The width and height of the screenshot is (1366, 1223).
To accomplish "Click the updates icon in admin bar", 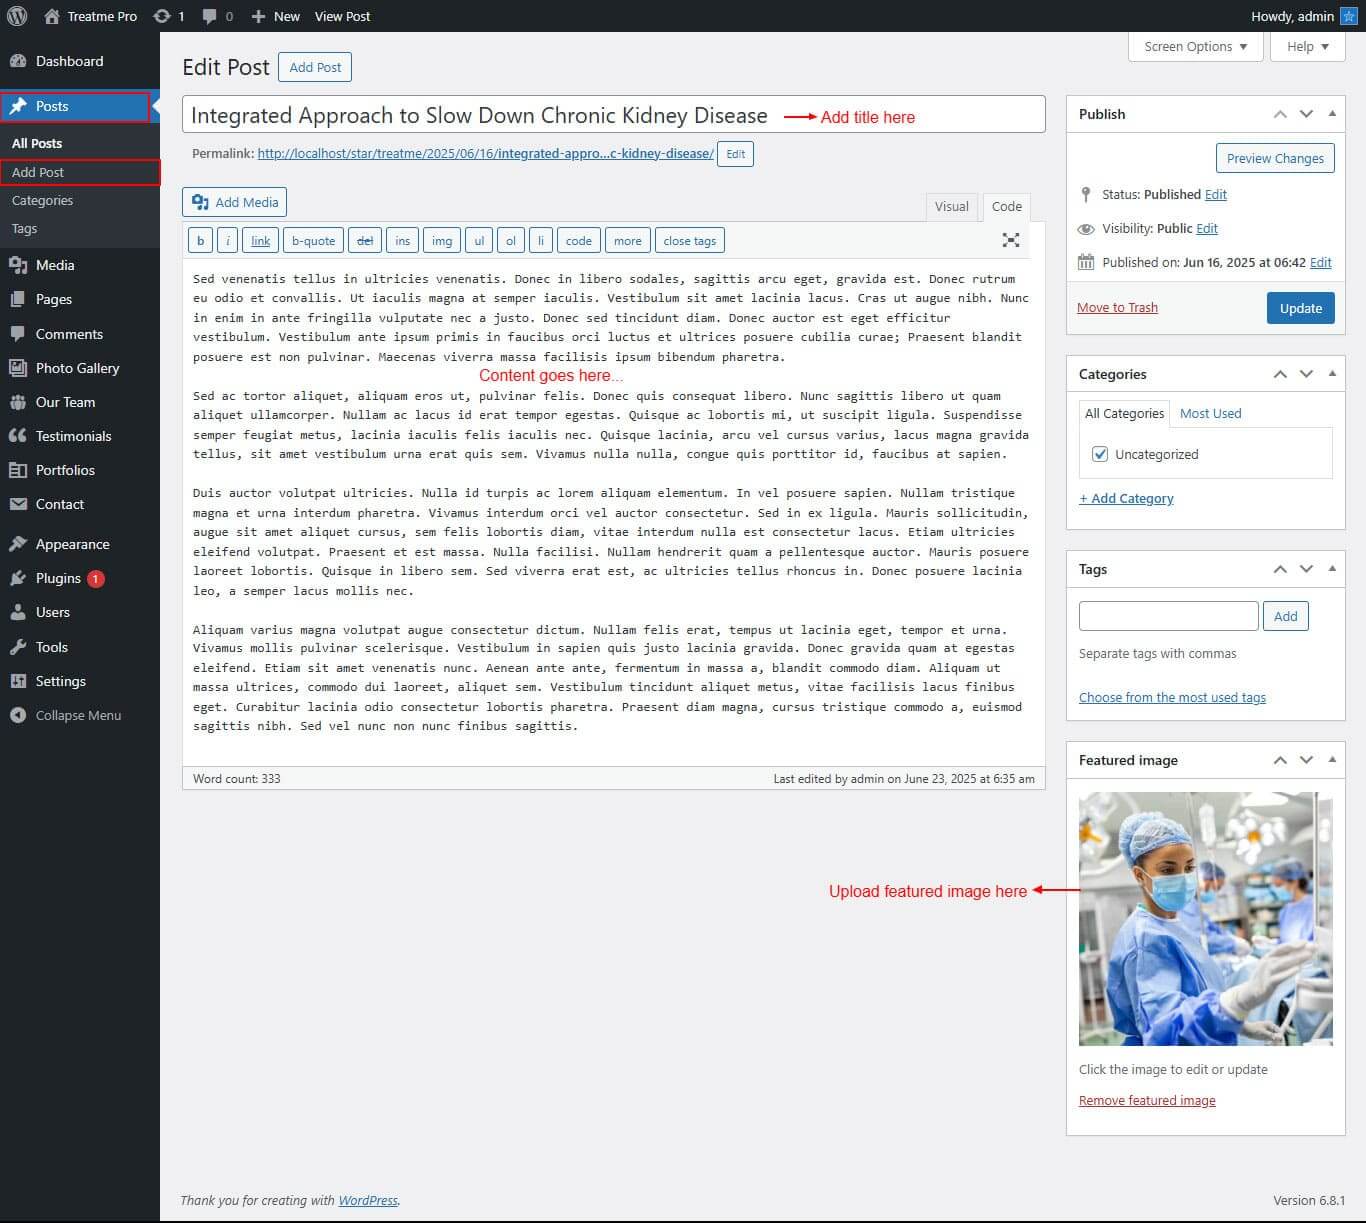I will [162, 16].
